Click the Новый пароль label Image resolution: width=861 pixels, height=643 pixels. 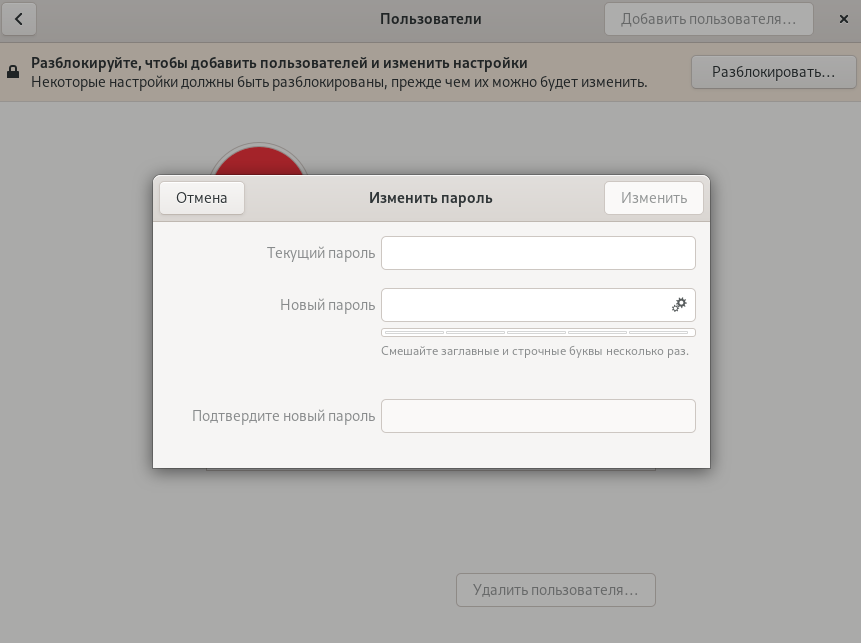[x=327, y=305]
